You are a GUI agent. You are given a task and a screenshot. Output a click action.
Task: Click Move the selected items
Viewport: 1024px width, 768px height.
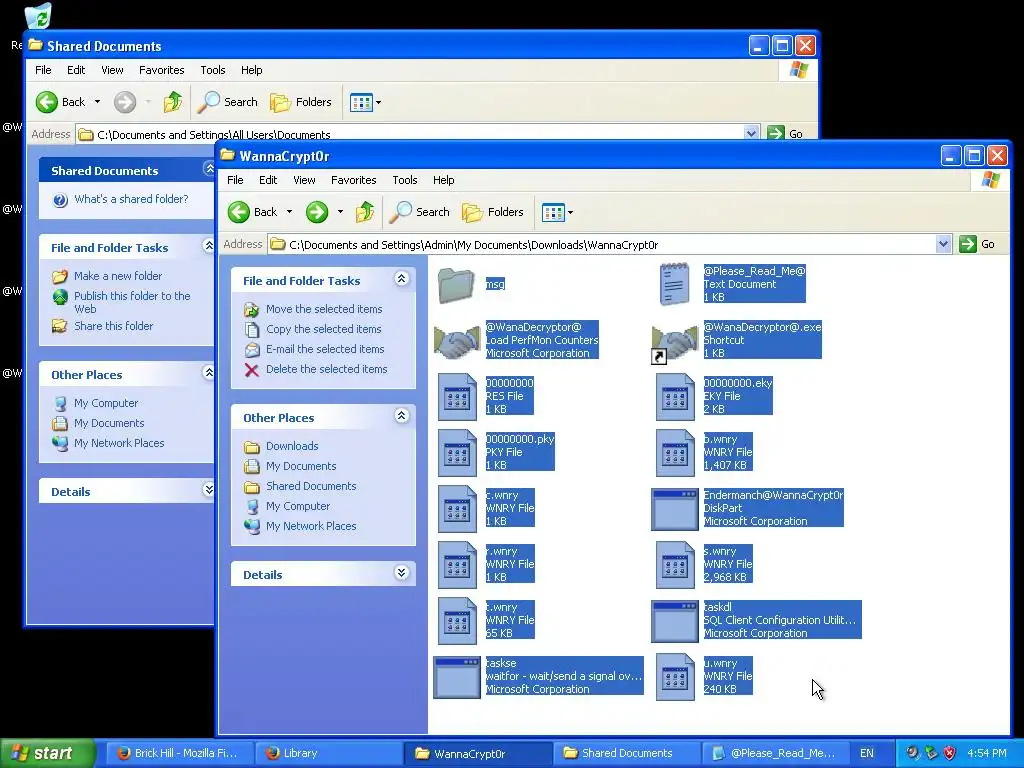coord(324,309)
